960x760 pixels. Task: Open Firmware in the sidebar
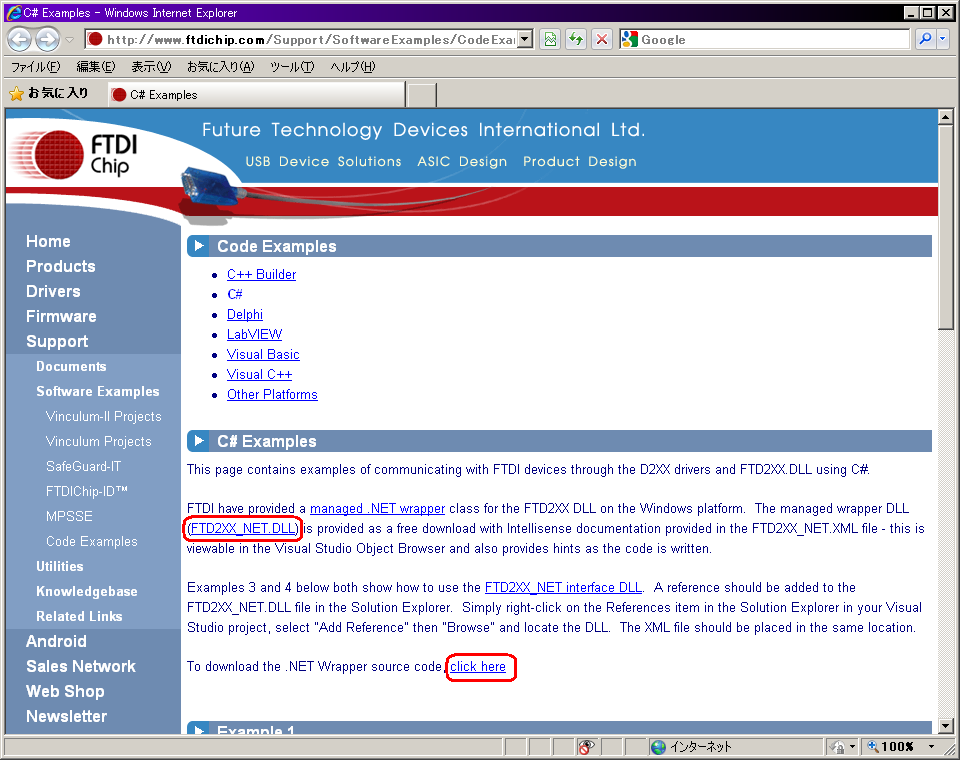click(61, 317)
